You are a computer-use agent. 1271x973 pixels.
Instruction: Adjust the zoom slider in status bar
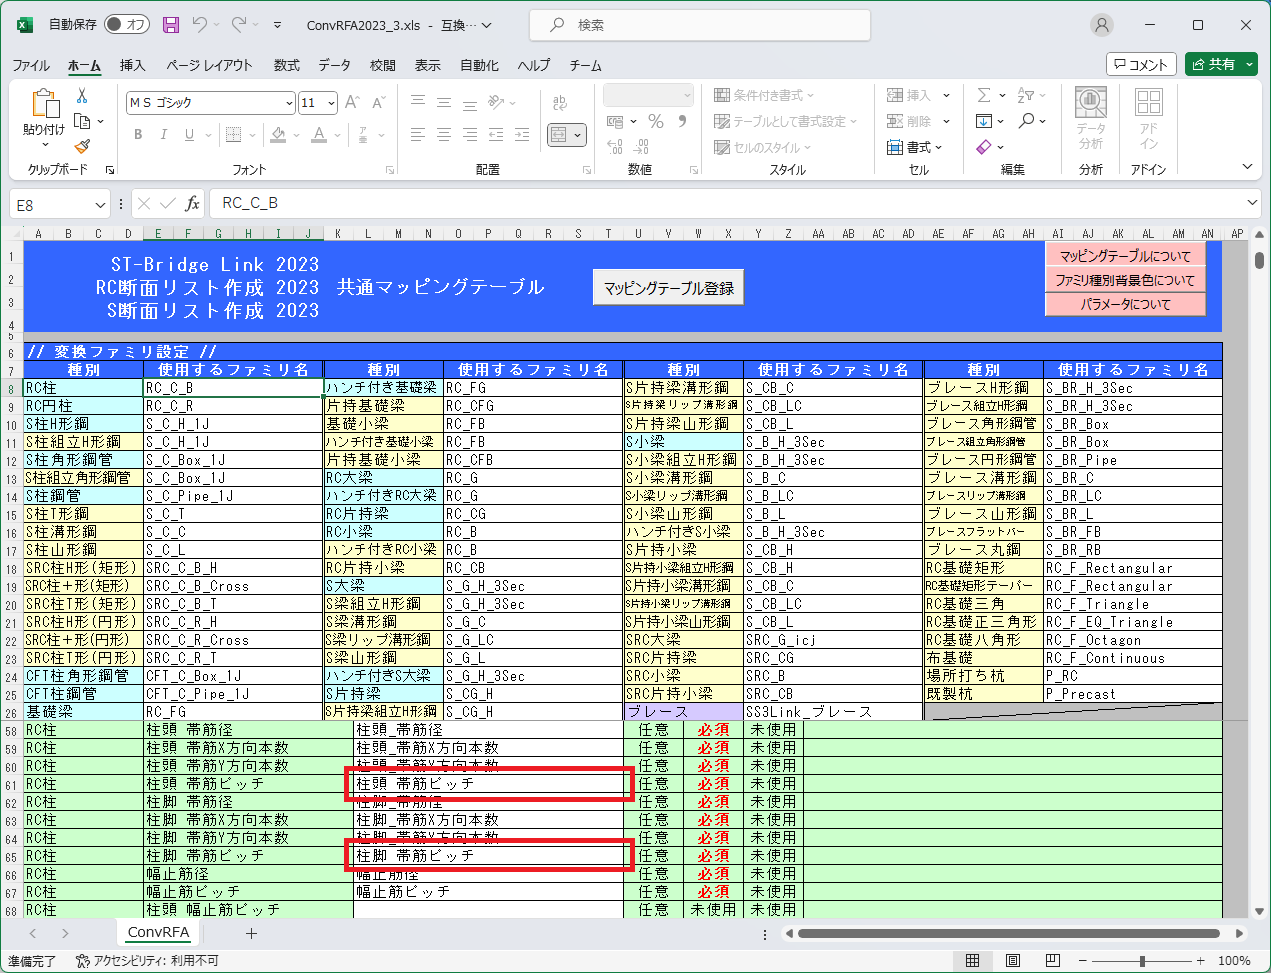1142,961
